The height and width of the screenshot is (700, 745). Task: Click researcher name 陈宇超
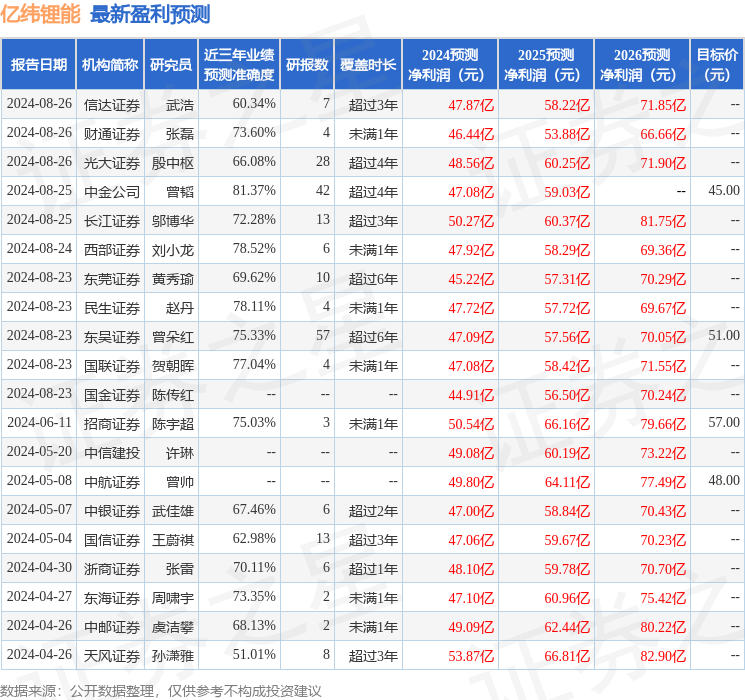[x=172, y=424]
